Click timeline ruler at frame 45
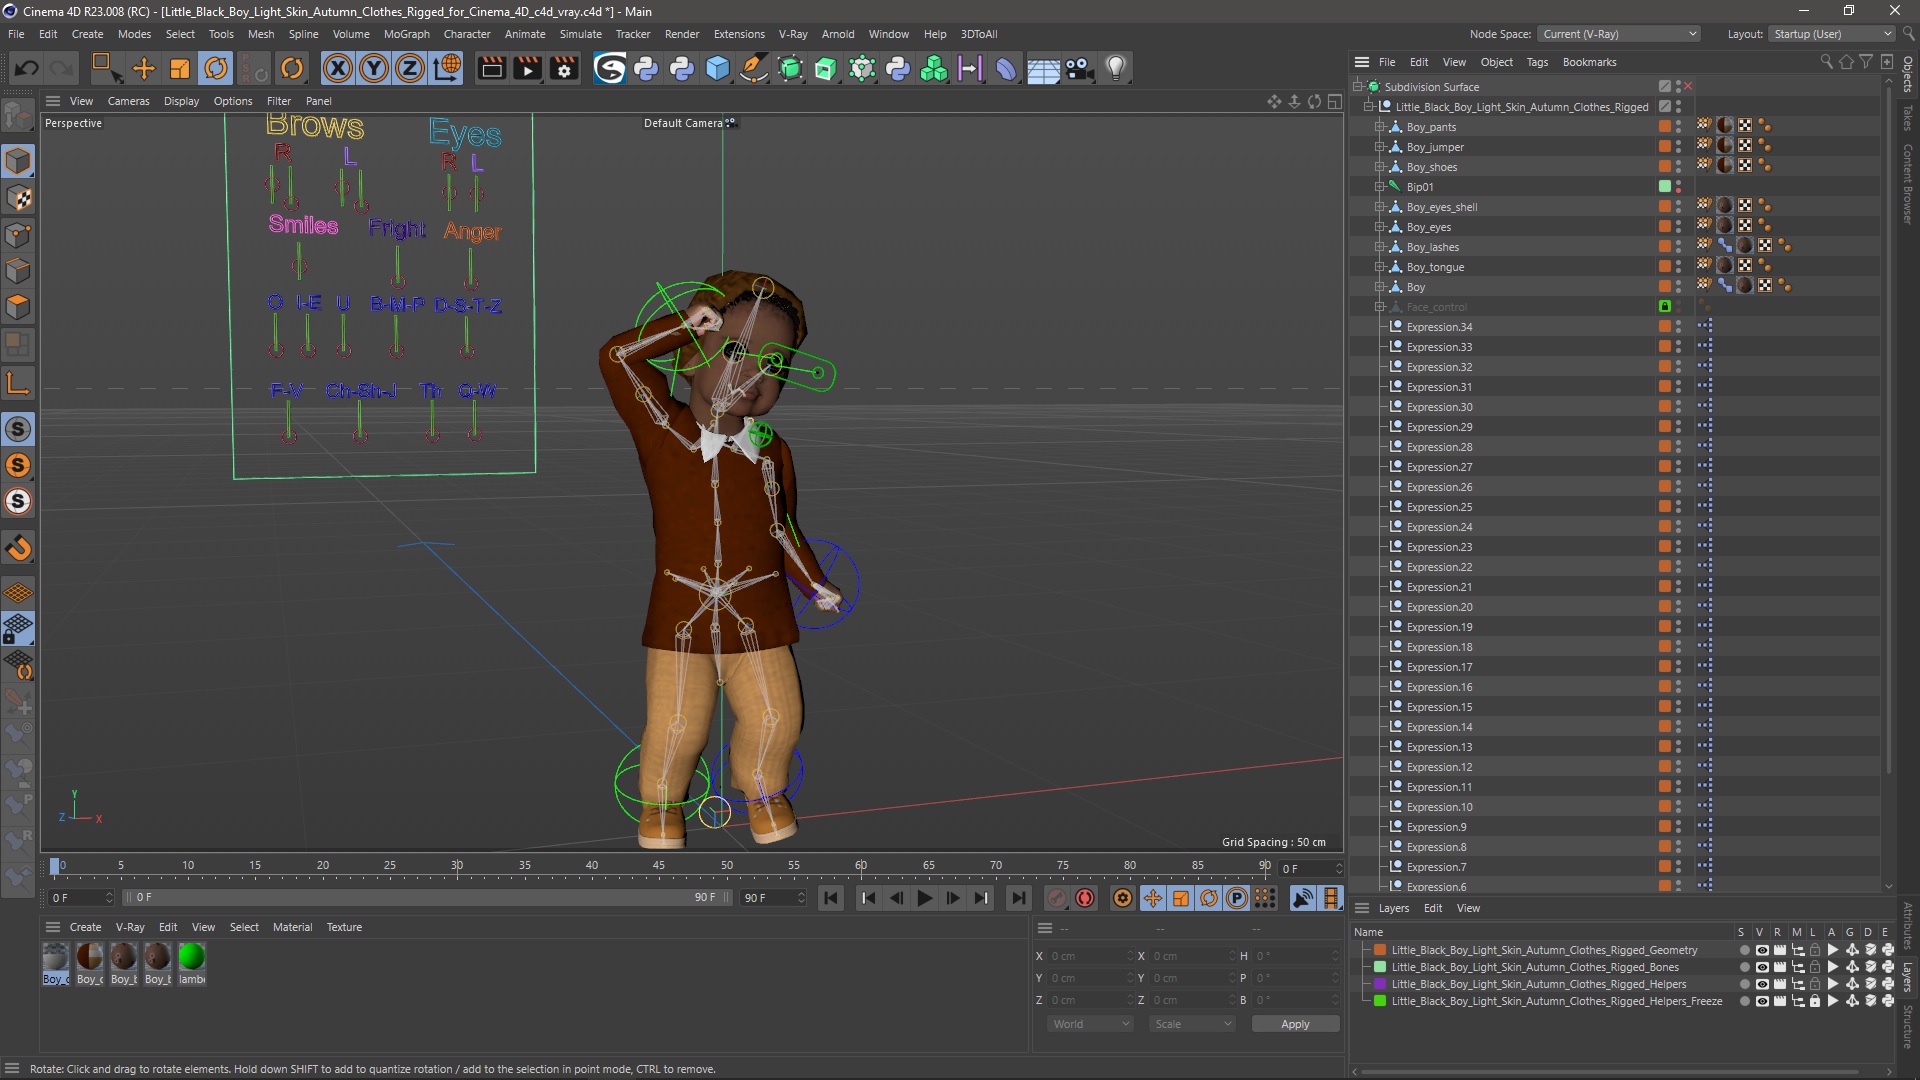 click(659, 865)
